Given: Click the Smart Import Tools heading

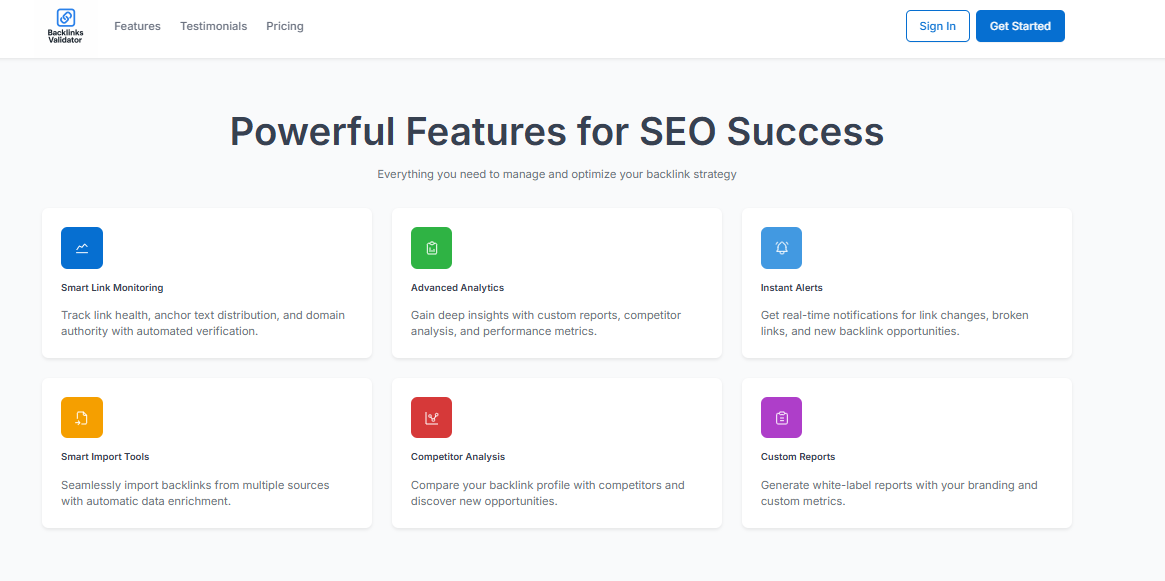Looking at the screenshot, I should [105, 457].
